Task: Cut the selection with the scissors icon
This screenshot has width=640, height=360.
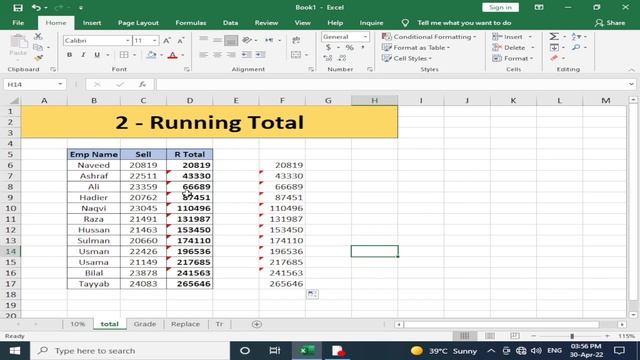Action: tap(38, 37)
